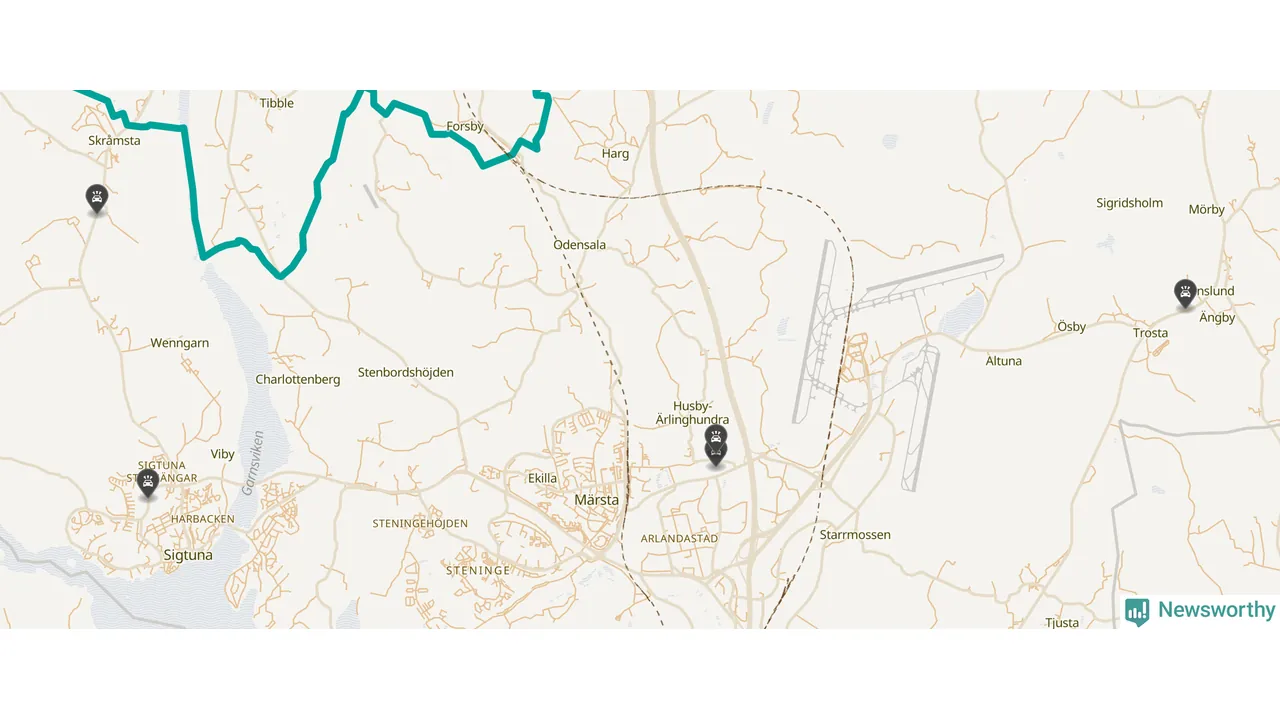
Task: Select the Forsby place label
Action: click(x=465, y=127)
